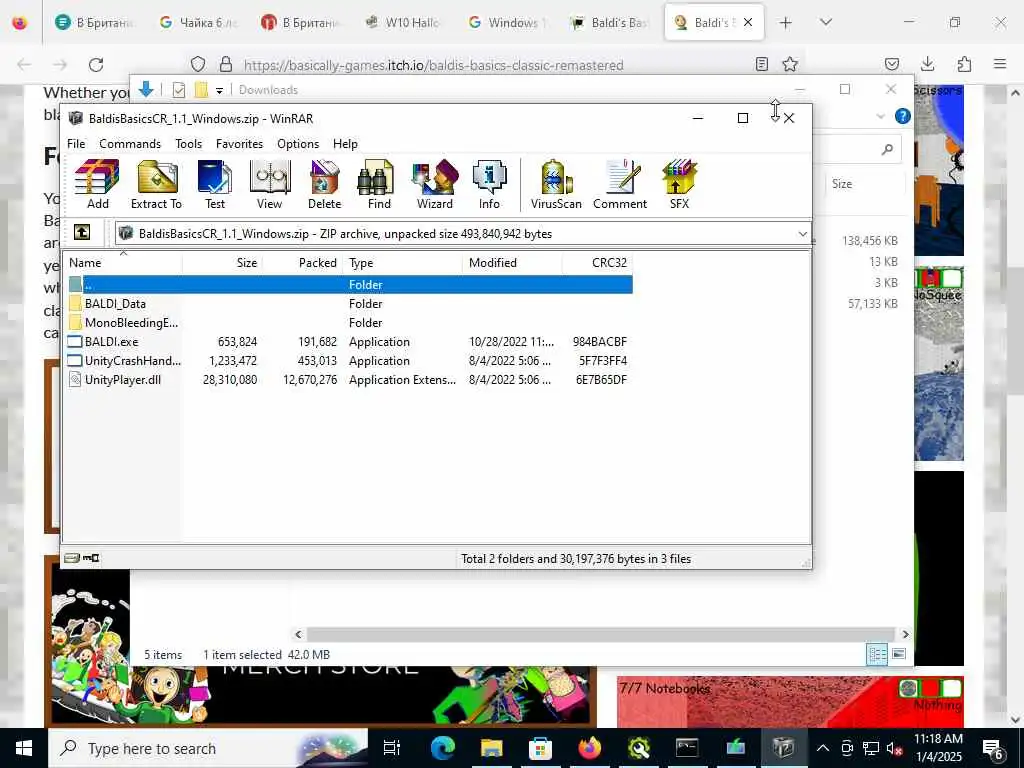This screenshot has width=1024, height=768.
Task: Convert archive to SFX
Action: [x=679, y=184]
